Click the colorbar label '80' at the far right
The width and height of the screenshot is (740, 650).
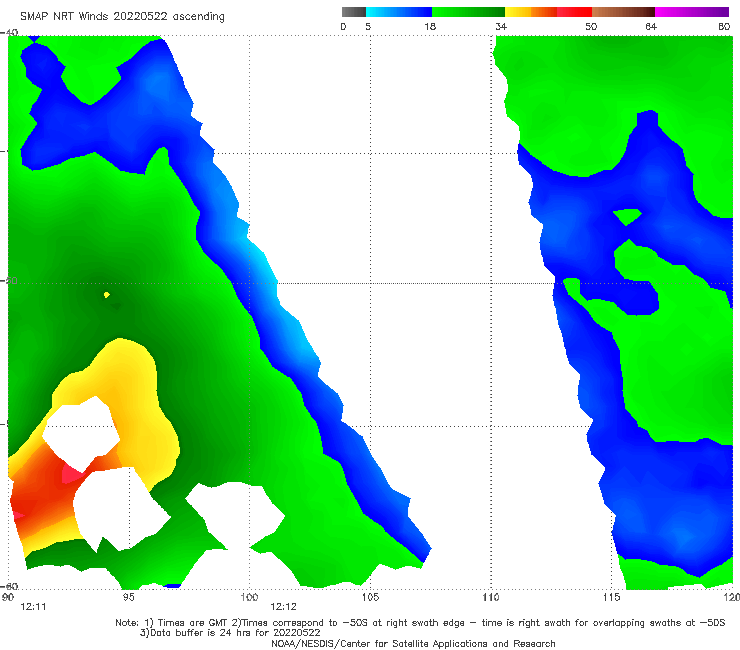point(724,26)
